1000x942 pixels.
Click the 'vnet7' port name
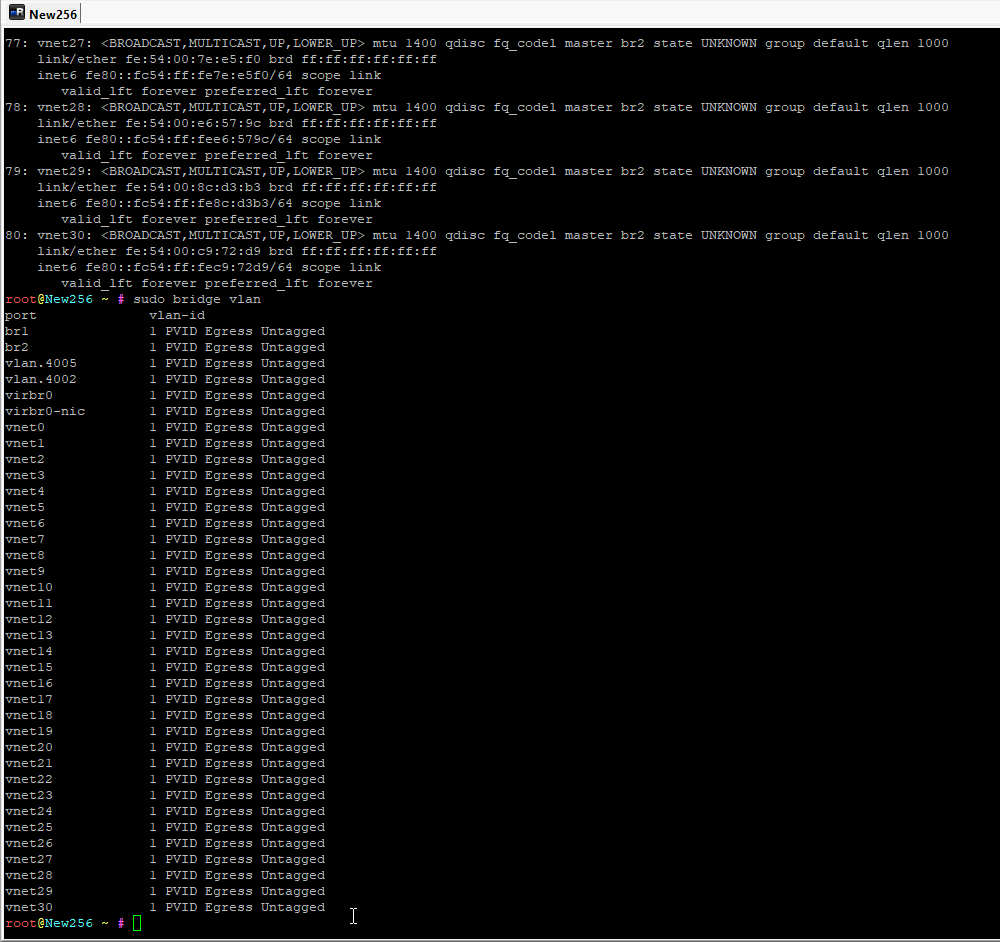(25, 539)
